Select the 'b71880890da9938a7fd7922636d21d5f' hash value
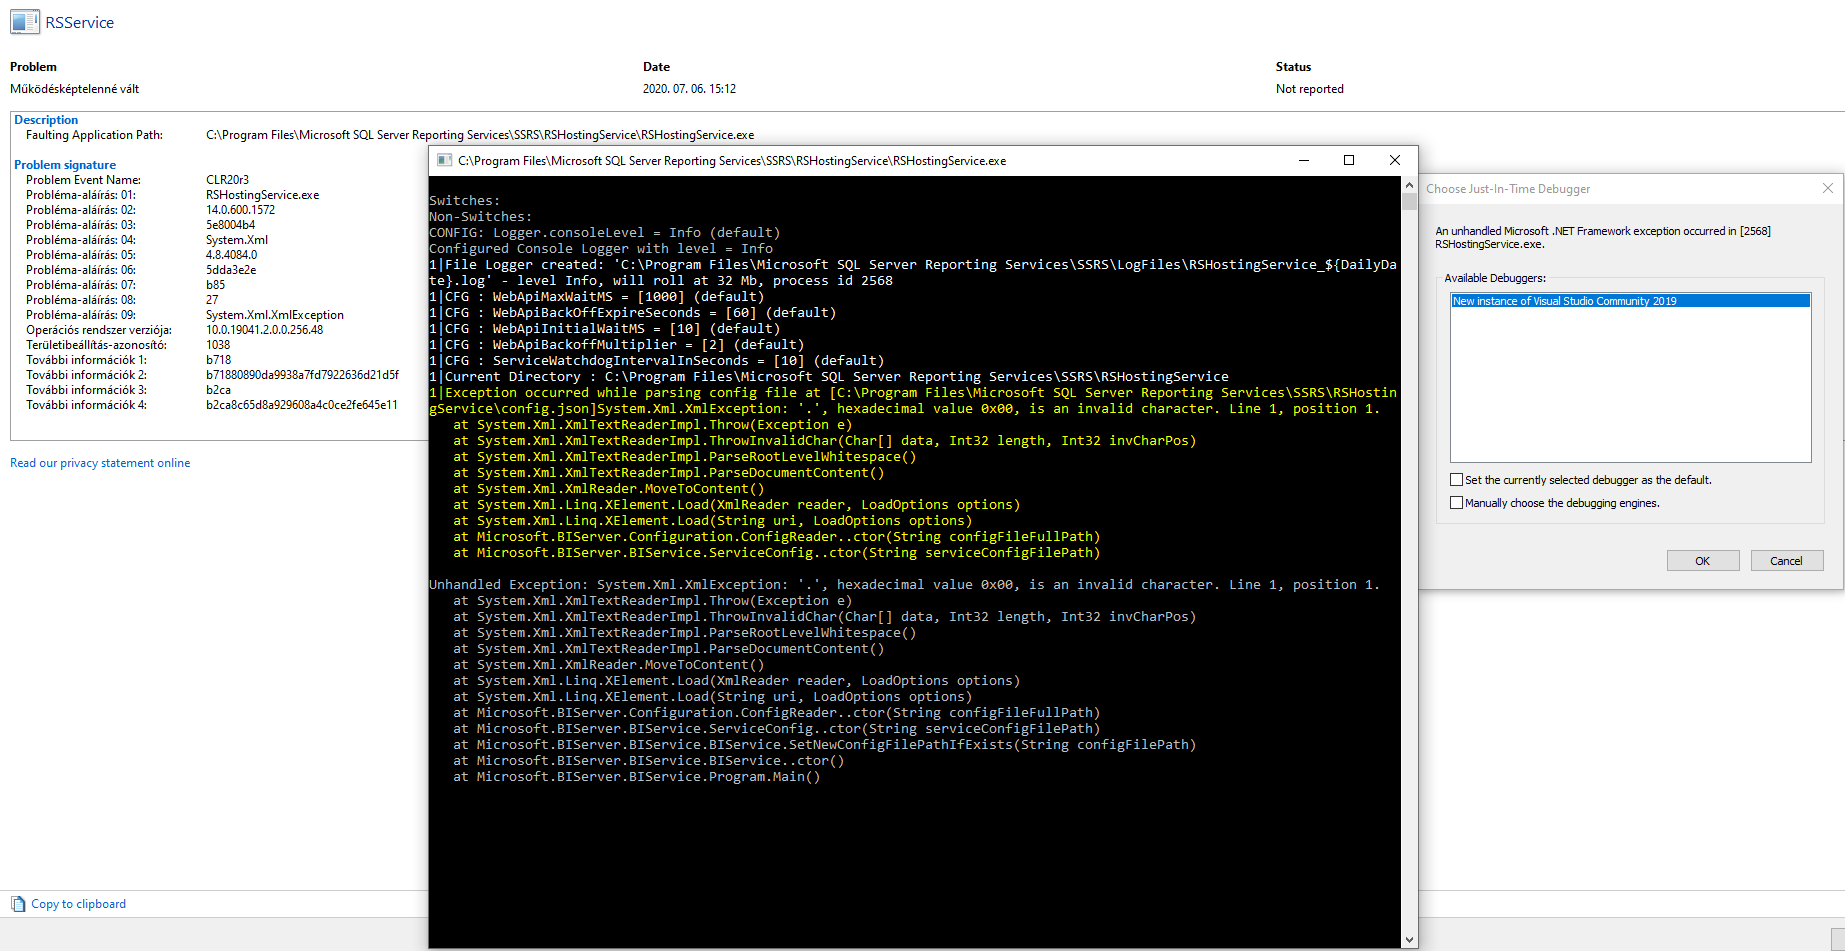Screen dimensions: 1845x951 tap(302, 375)
